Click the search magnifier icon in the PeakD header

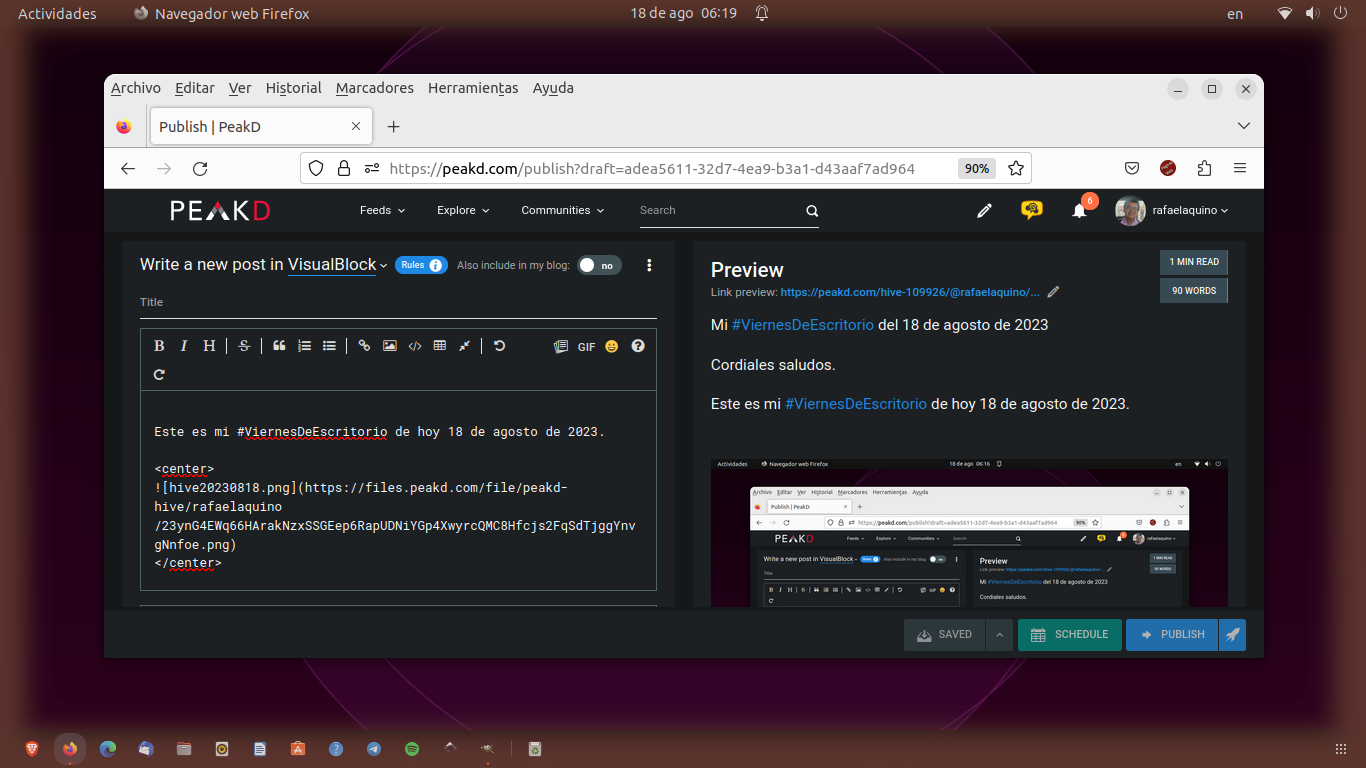[812, 211]
